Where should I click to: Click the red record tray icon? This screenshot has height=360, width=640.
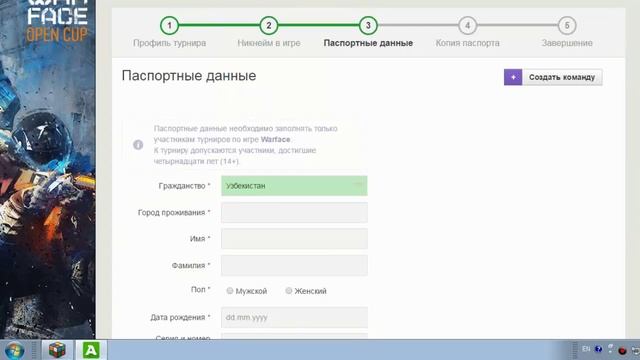click(x=622, y=351)
